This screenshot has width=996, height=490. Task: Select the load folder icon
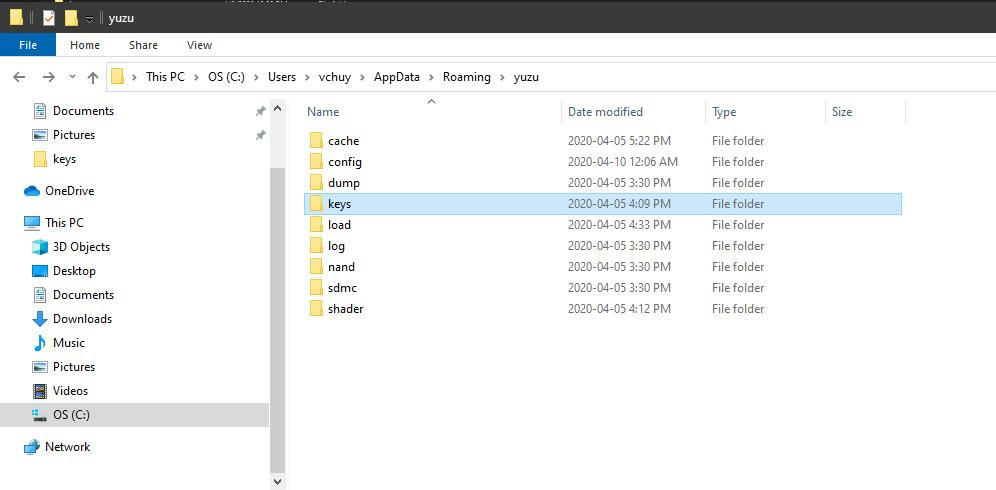coord(316,224)
